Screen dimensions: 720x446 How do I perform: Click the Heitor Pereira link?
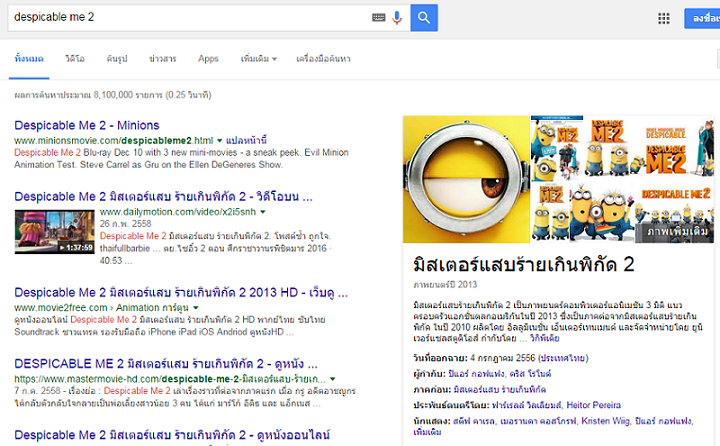[593, 405]
